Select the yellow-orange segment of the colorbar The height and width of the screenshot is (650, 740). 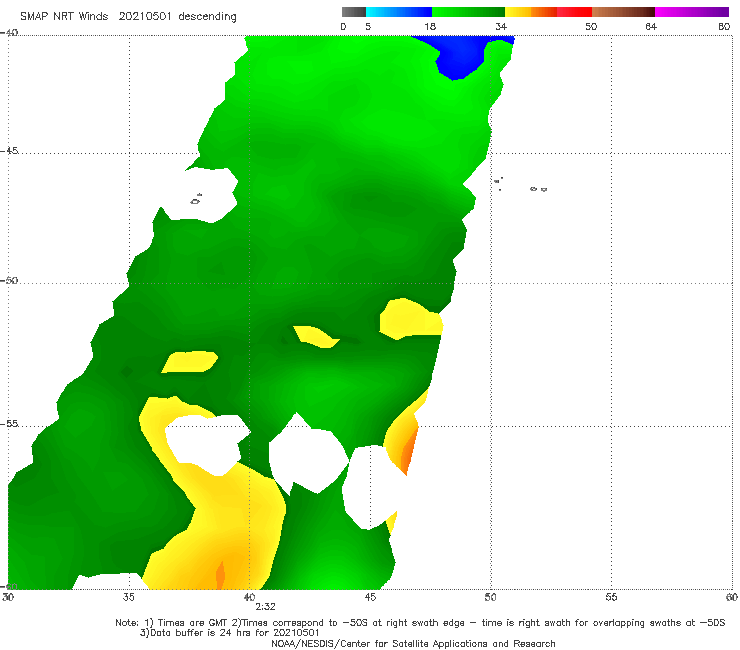(531, 12)
